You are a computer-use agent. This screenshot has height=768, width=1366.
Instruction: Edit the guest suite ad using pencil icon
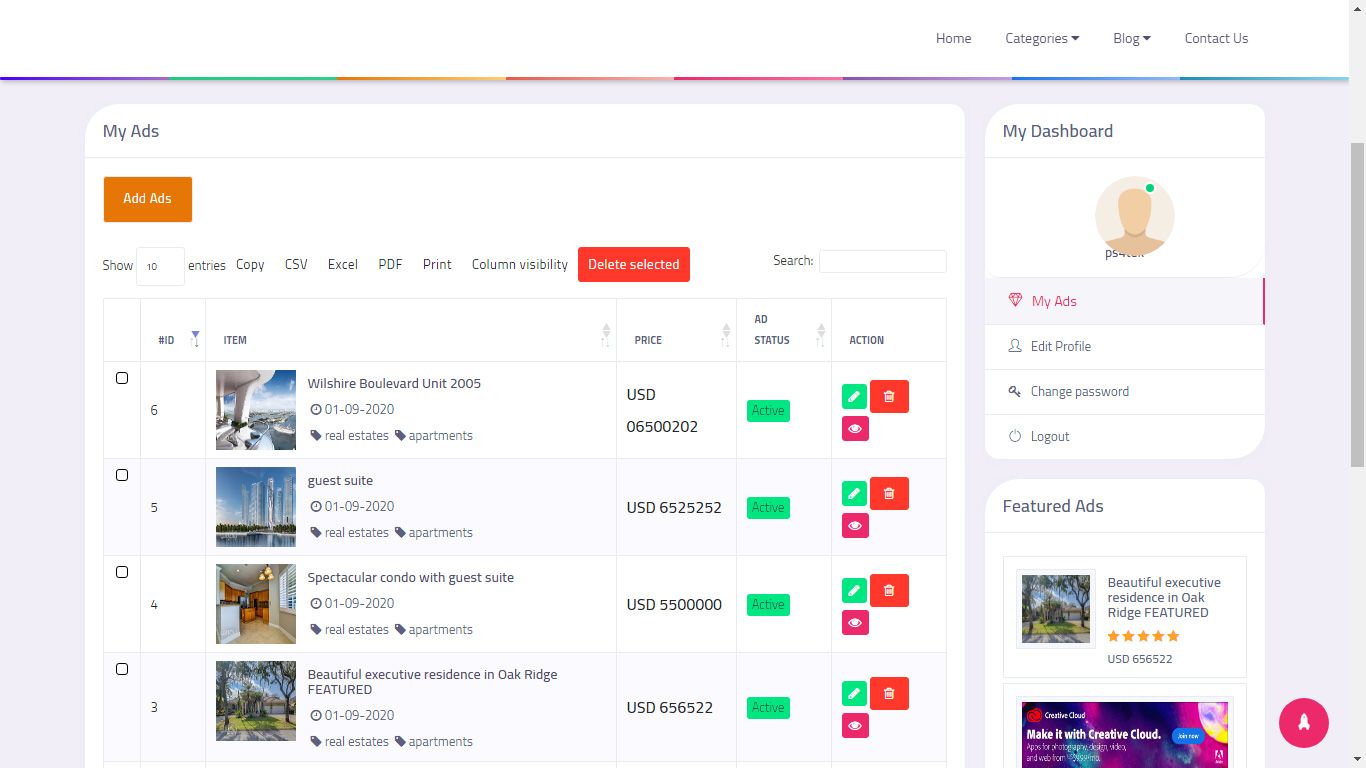coord(854,493)
